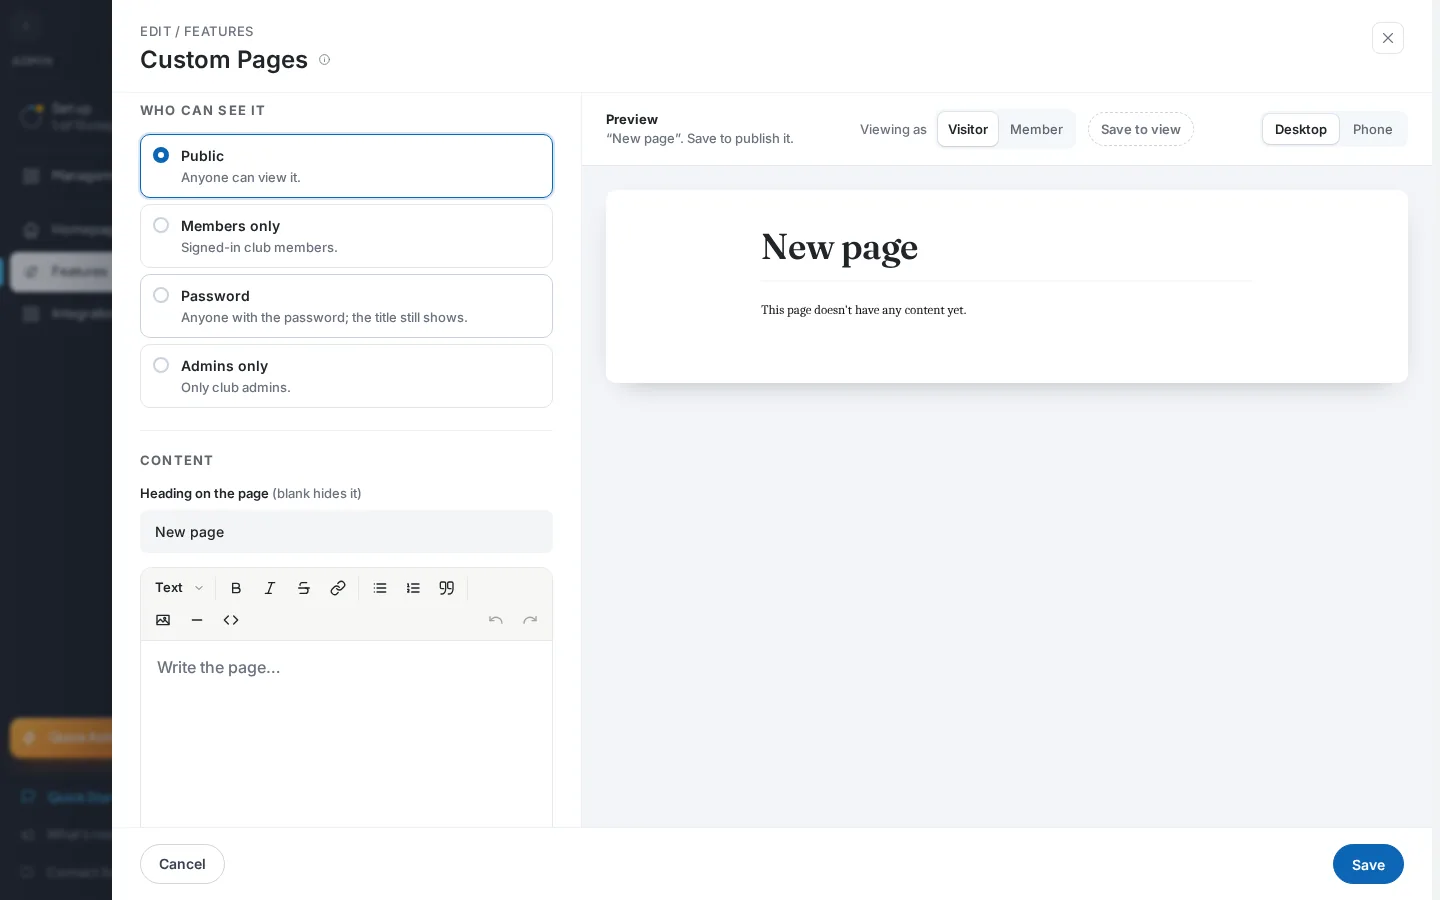Create a bulleted list
Viewport: 1440px width, 900px height.
coord(380,588)
